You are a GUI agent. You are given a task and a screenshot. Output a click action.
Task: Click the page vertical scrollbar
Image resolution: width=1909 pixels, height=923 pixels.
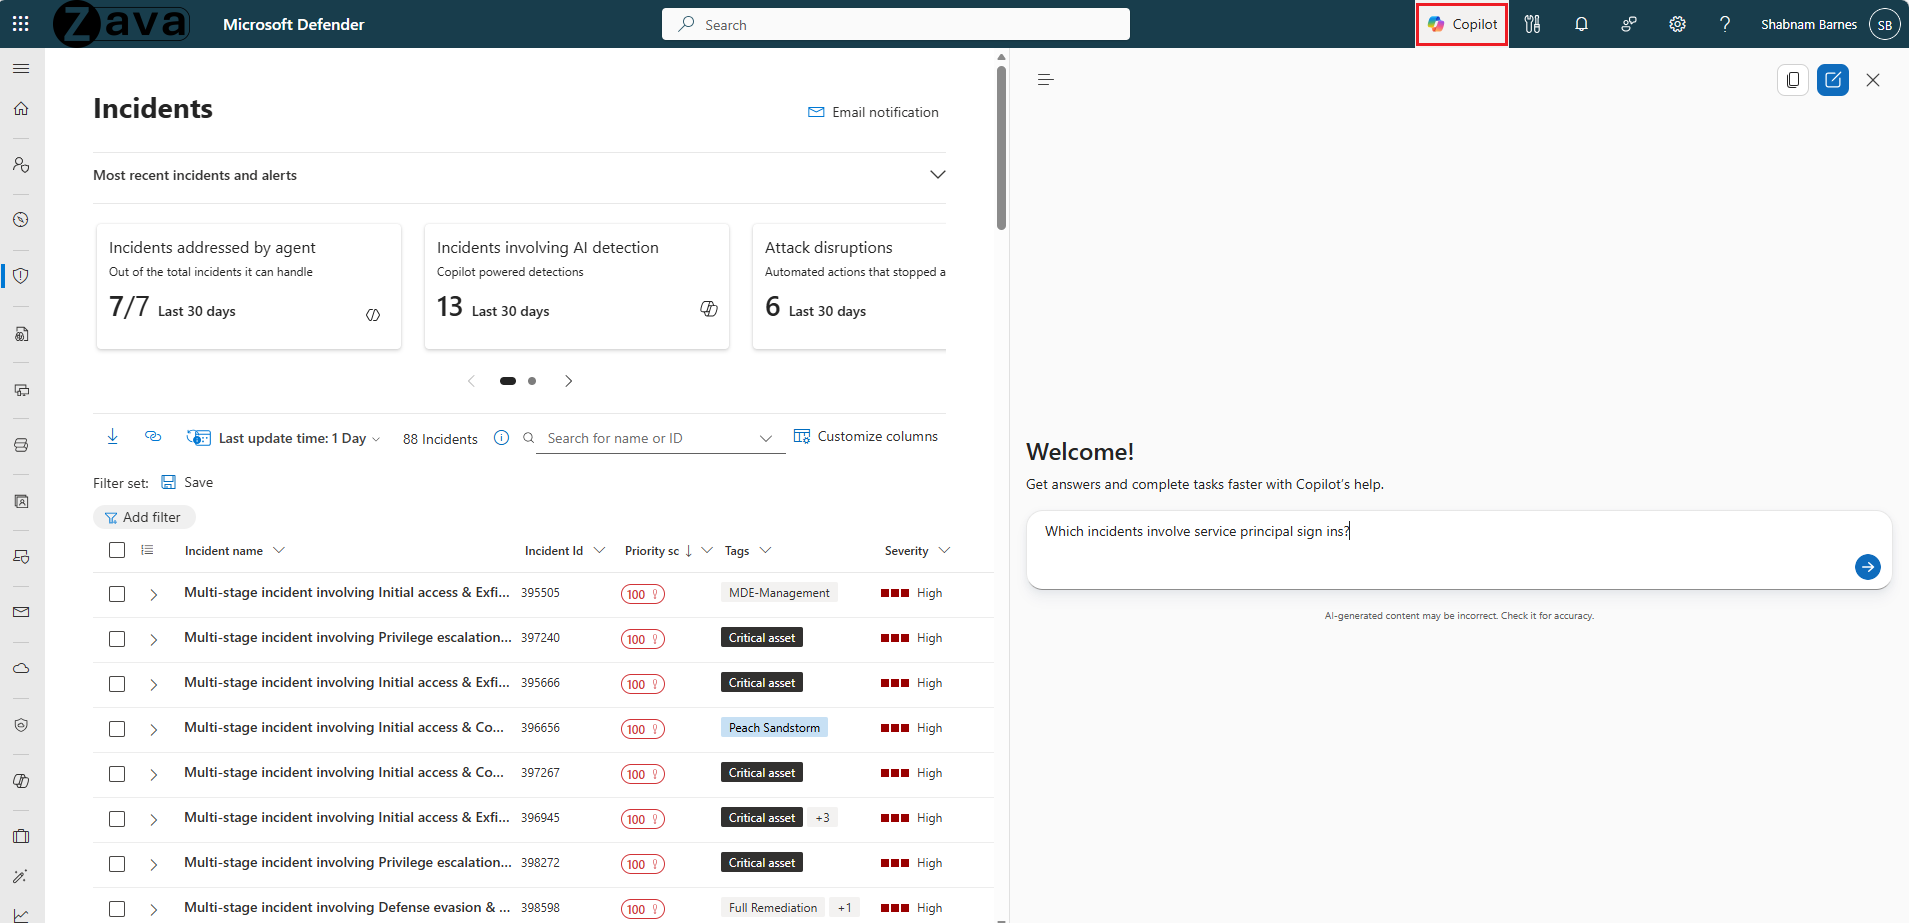click(x=1001, y=147)
